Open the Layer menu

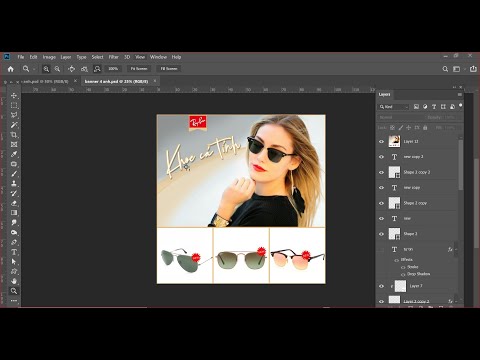click(x=66, y=57)
